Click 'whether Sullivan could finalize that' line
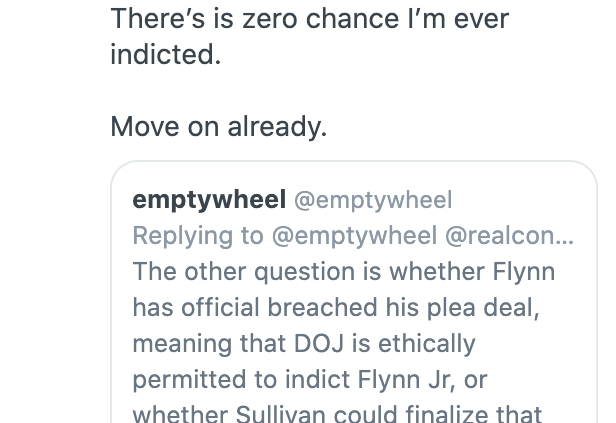Viewport: 616px width, 423px height. [x=337, y=413]
